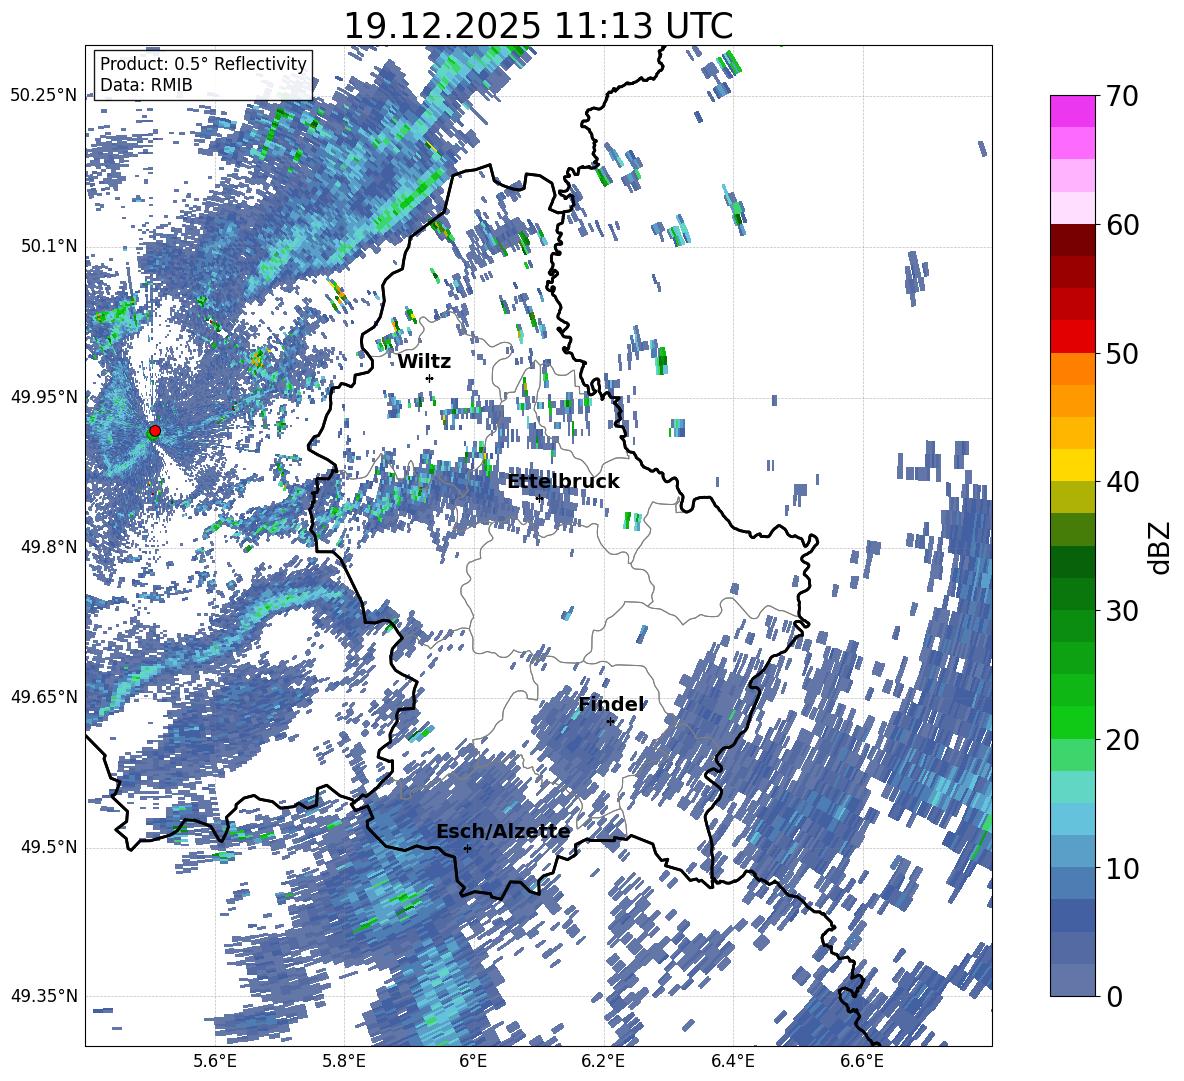Pick the bright red swatch above 50 dBZ
The image size is (1184, 1081).
[1073, 337]
